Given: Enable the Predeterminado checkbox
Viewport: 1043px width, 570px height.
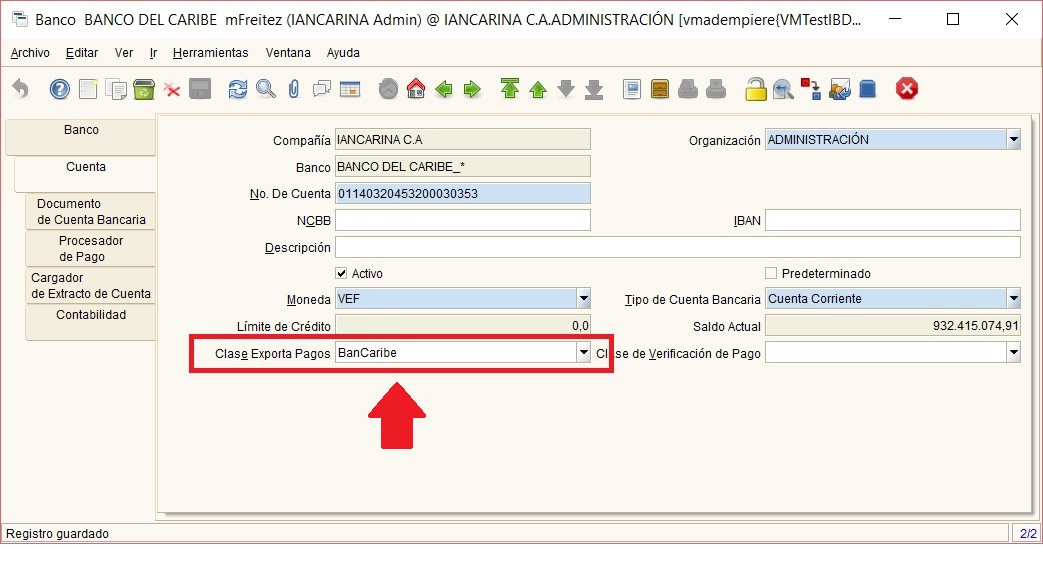Looking at the screenshot, I should [771, 273].
